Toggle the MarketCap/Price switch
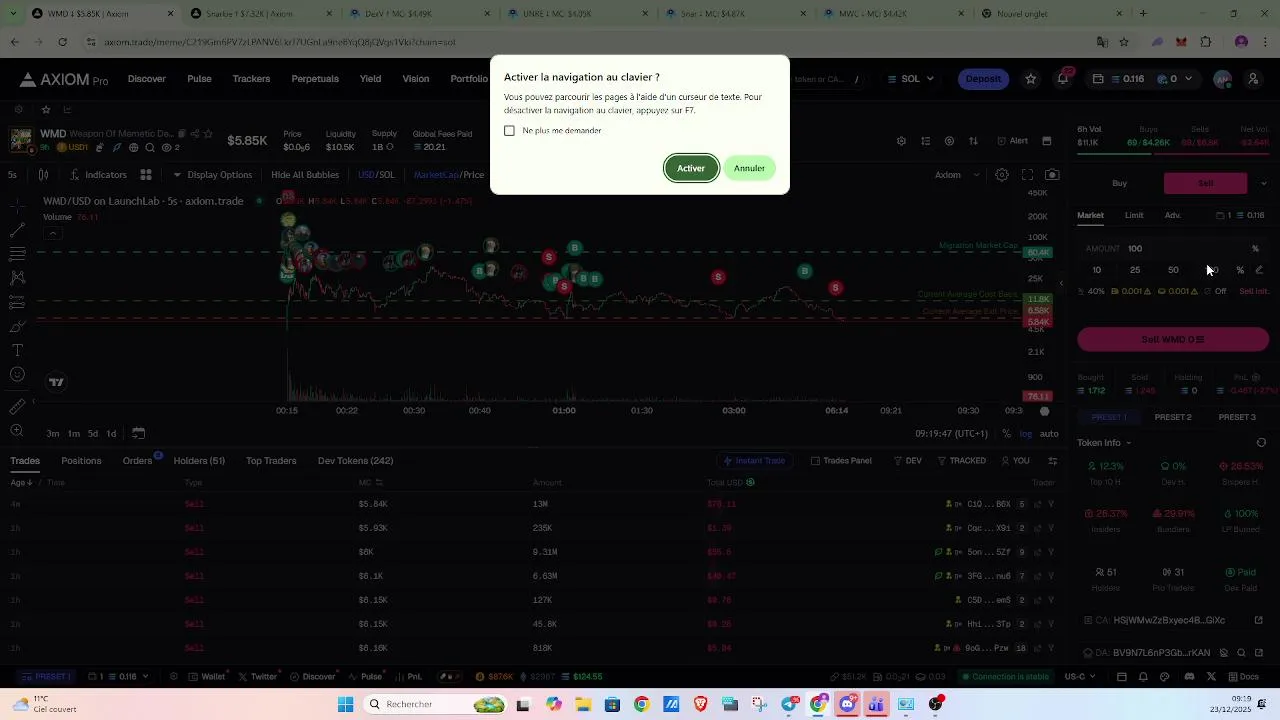 point(448,174)
